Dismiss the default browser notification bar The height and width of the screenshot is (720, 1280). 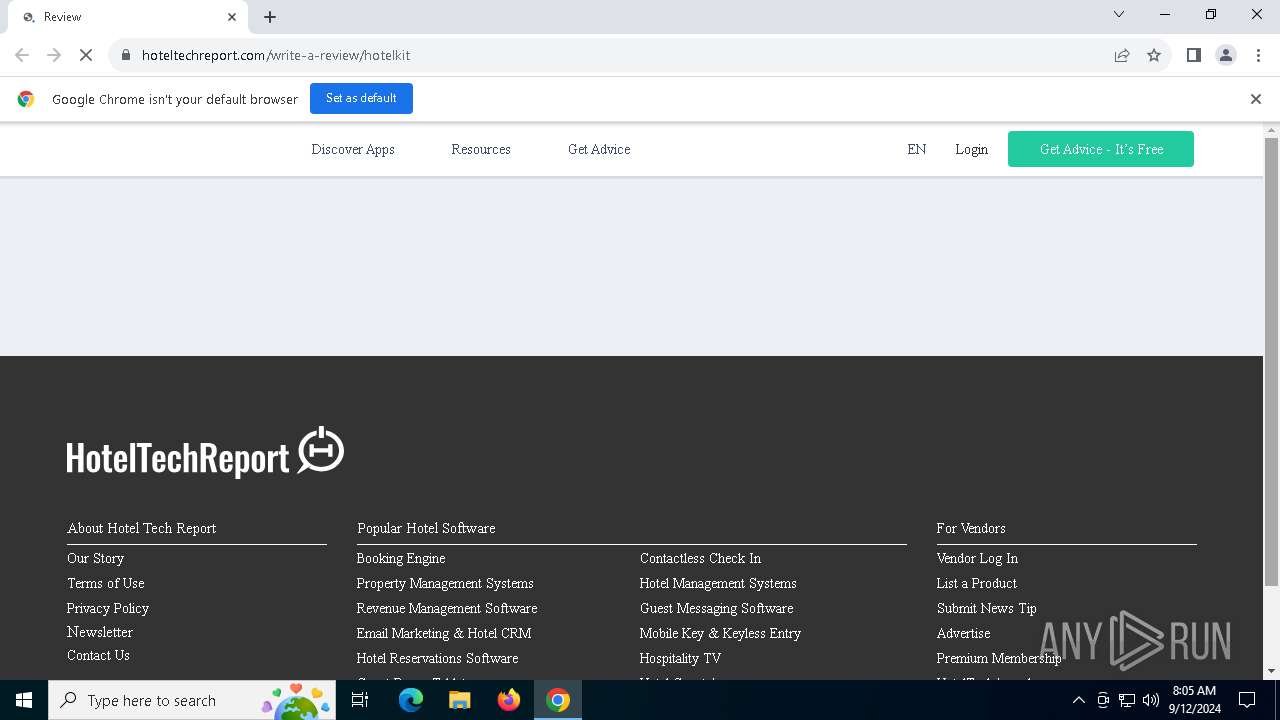click(1256, 99)
